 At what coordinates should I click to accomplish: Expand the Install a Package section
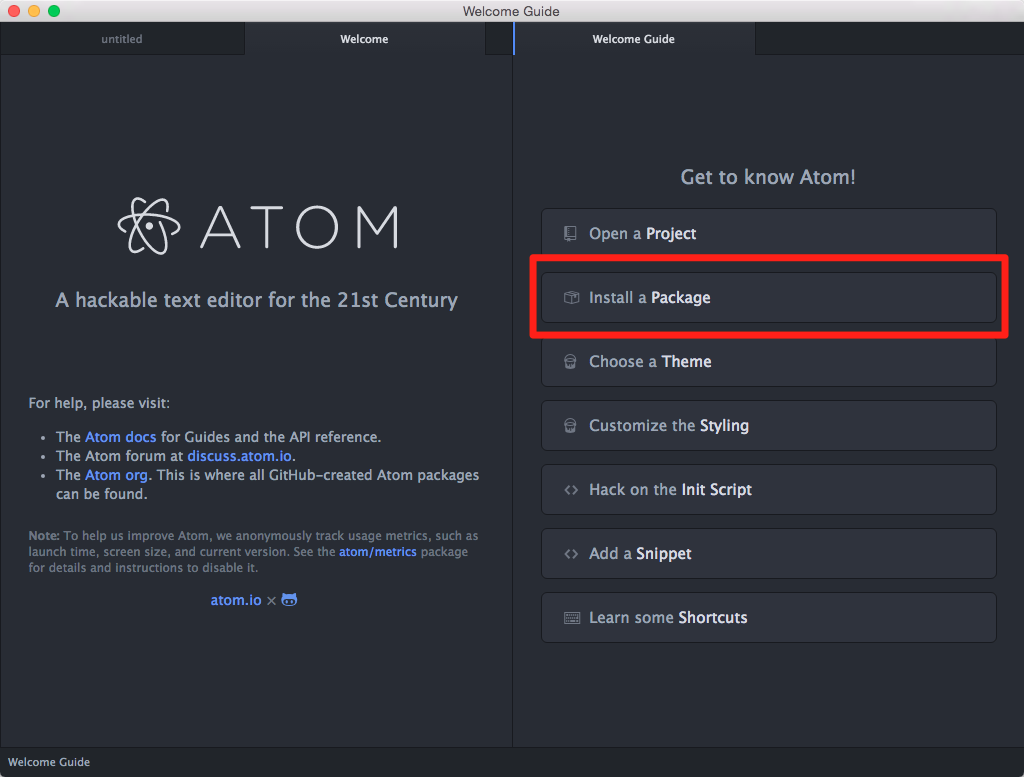pos(769,298)
